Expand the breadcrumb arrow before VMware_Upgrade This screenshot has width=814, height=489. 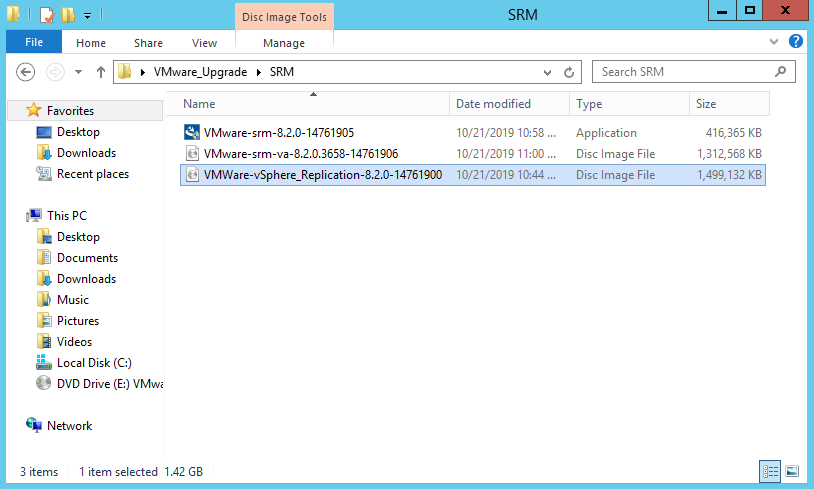143,72
